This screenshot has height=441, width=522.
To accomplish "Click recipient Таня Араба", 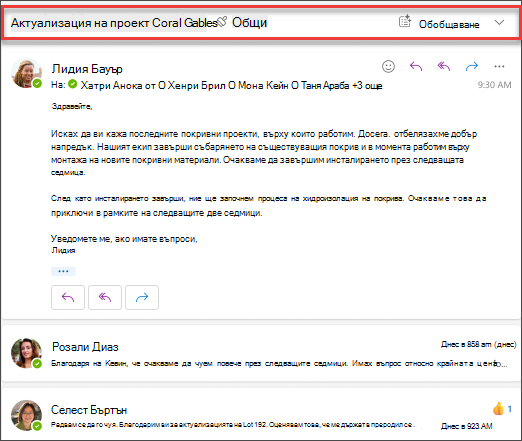I will tap(325, 85).
